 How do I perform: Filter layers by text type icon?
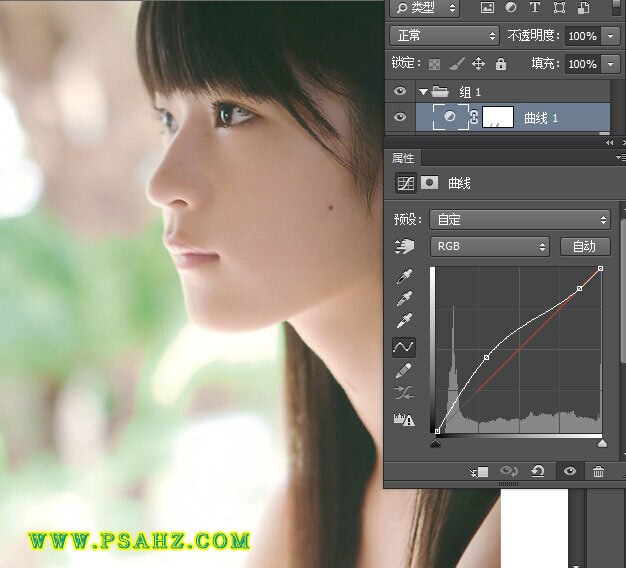click(534, 8)
